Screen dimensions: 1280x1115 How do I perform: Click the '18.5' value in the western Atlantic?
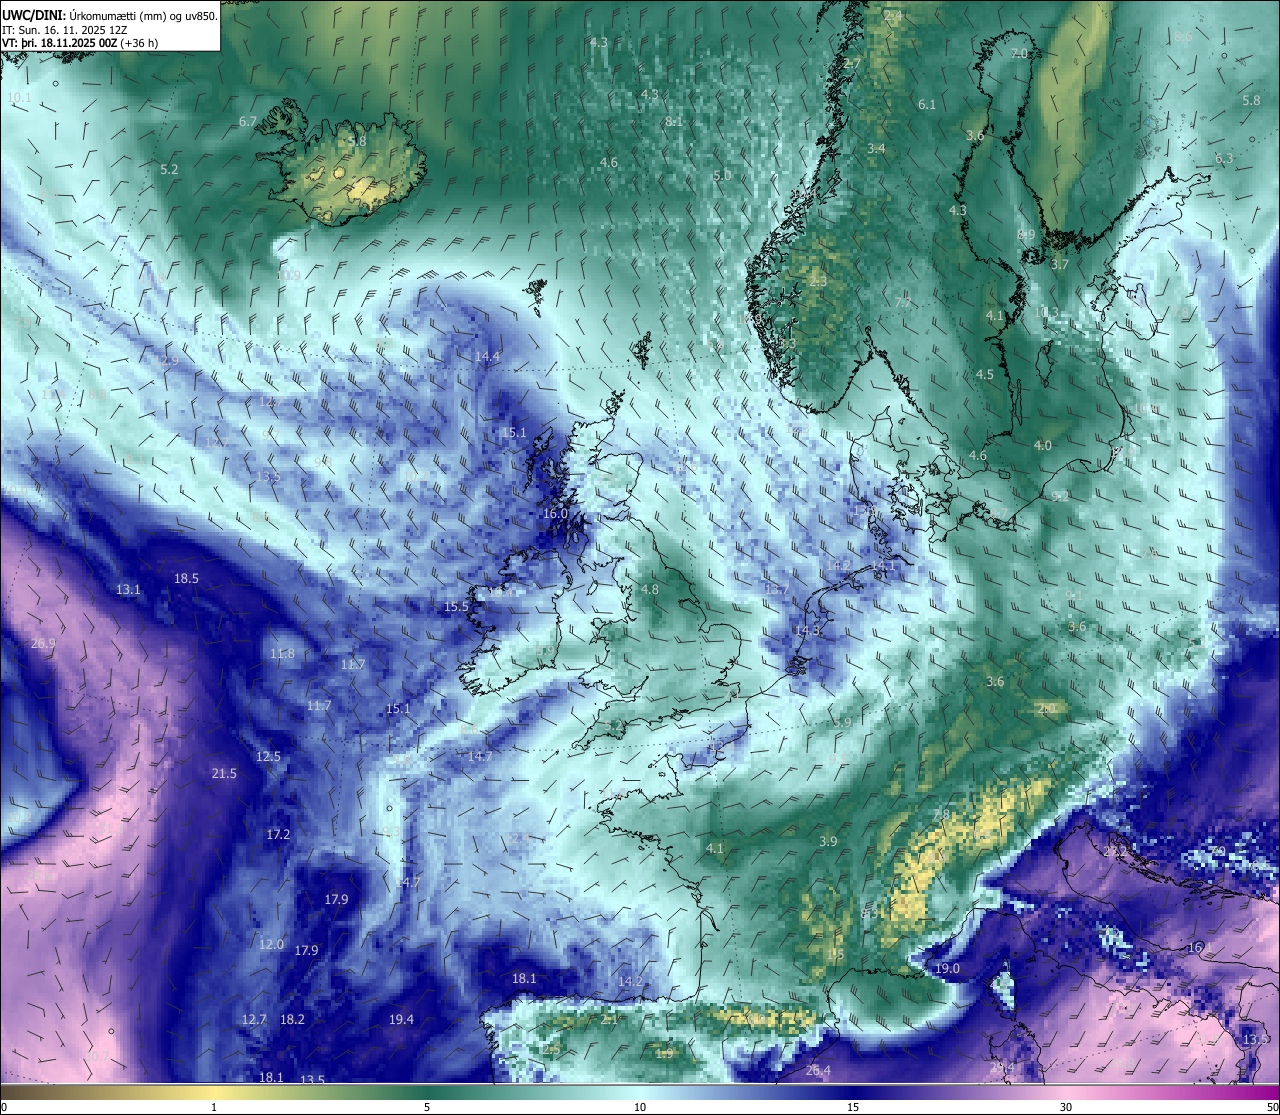click(186, 578)
